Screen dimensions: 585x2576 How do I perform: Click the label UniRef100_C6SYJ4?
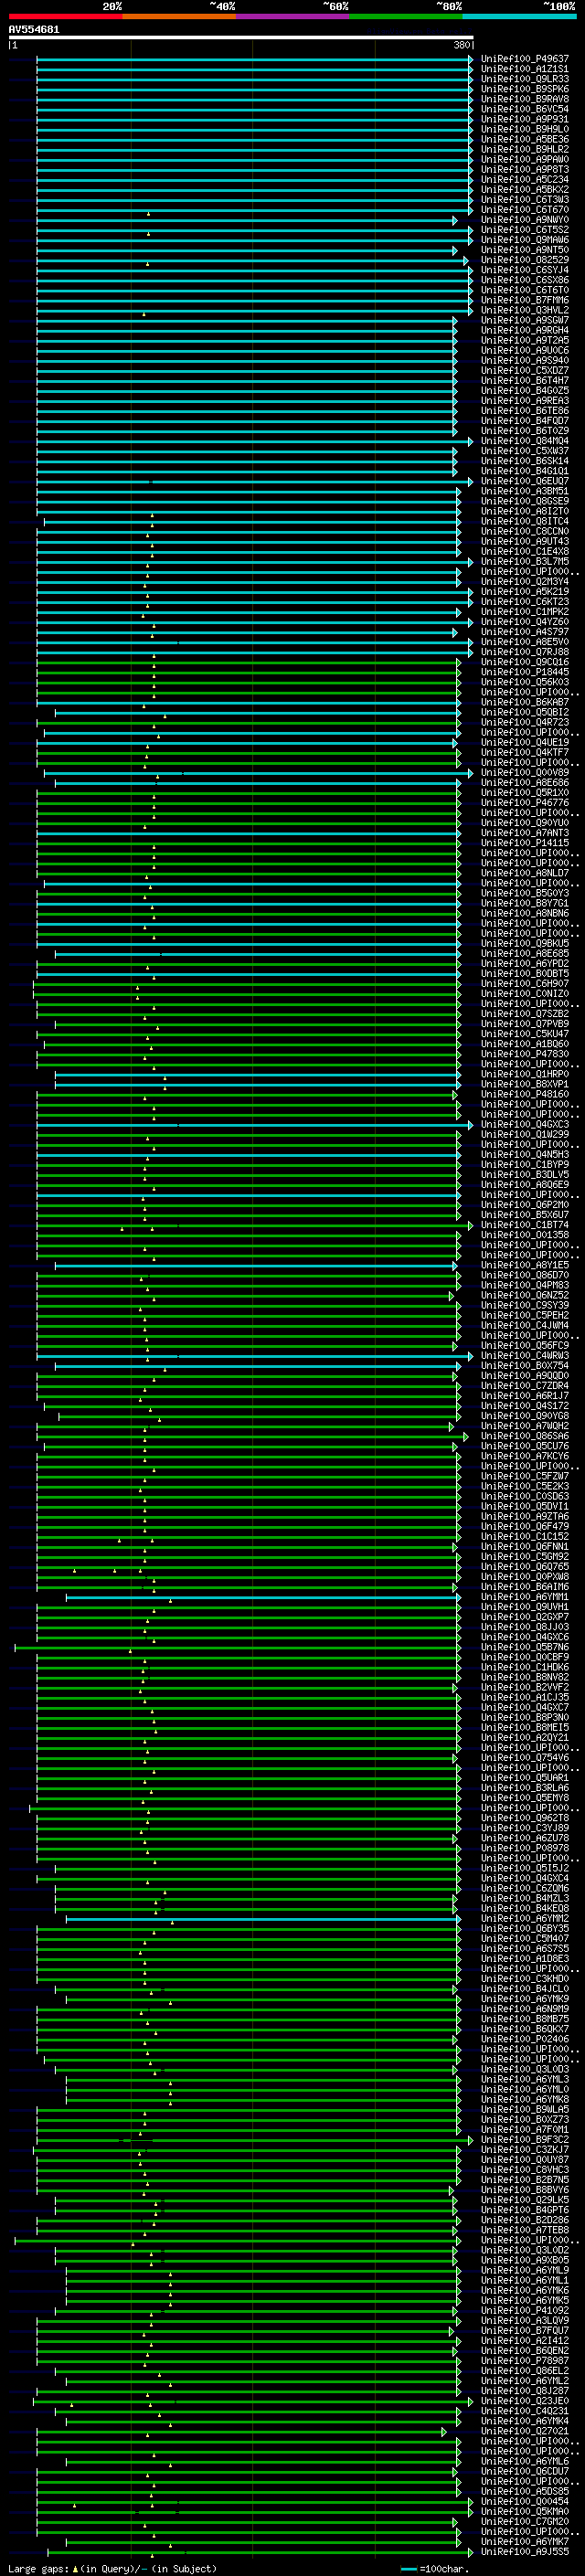(525, 270)
